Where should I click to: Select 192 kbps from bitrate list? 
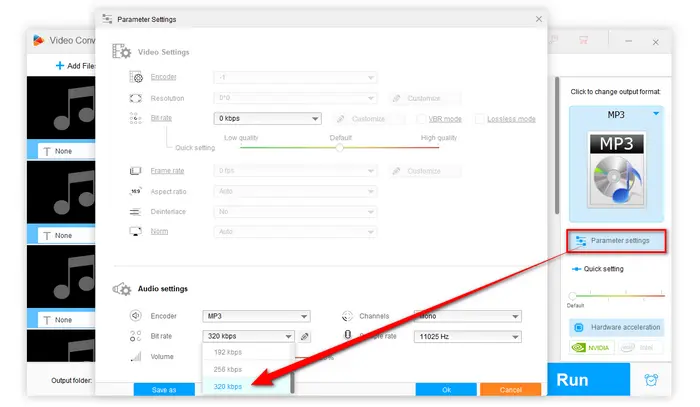pyautogui.click(x=246, y=352)
